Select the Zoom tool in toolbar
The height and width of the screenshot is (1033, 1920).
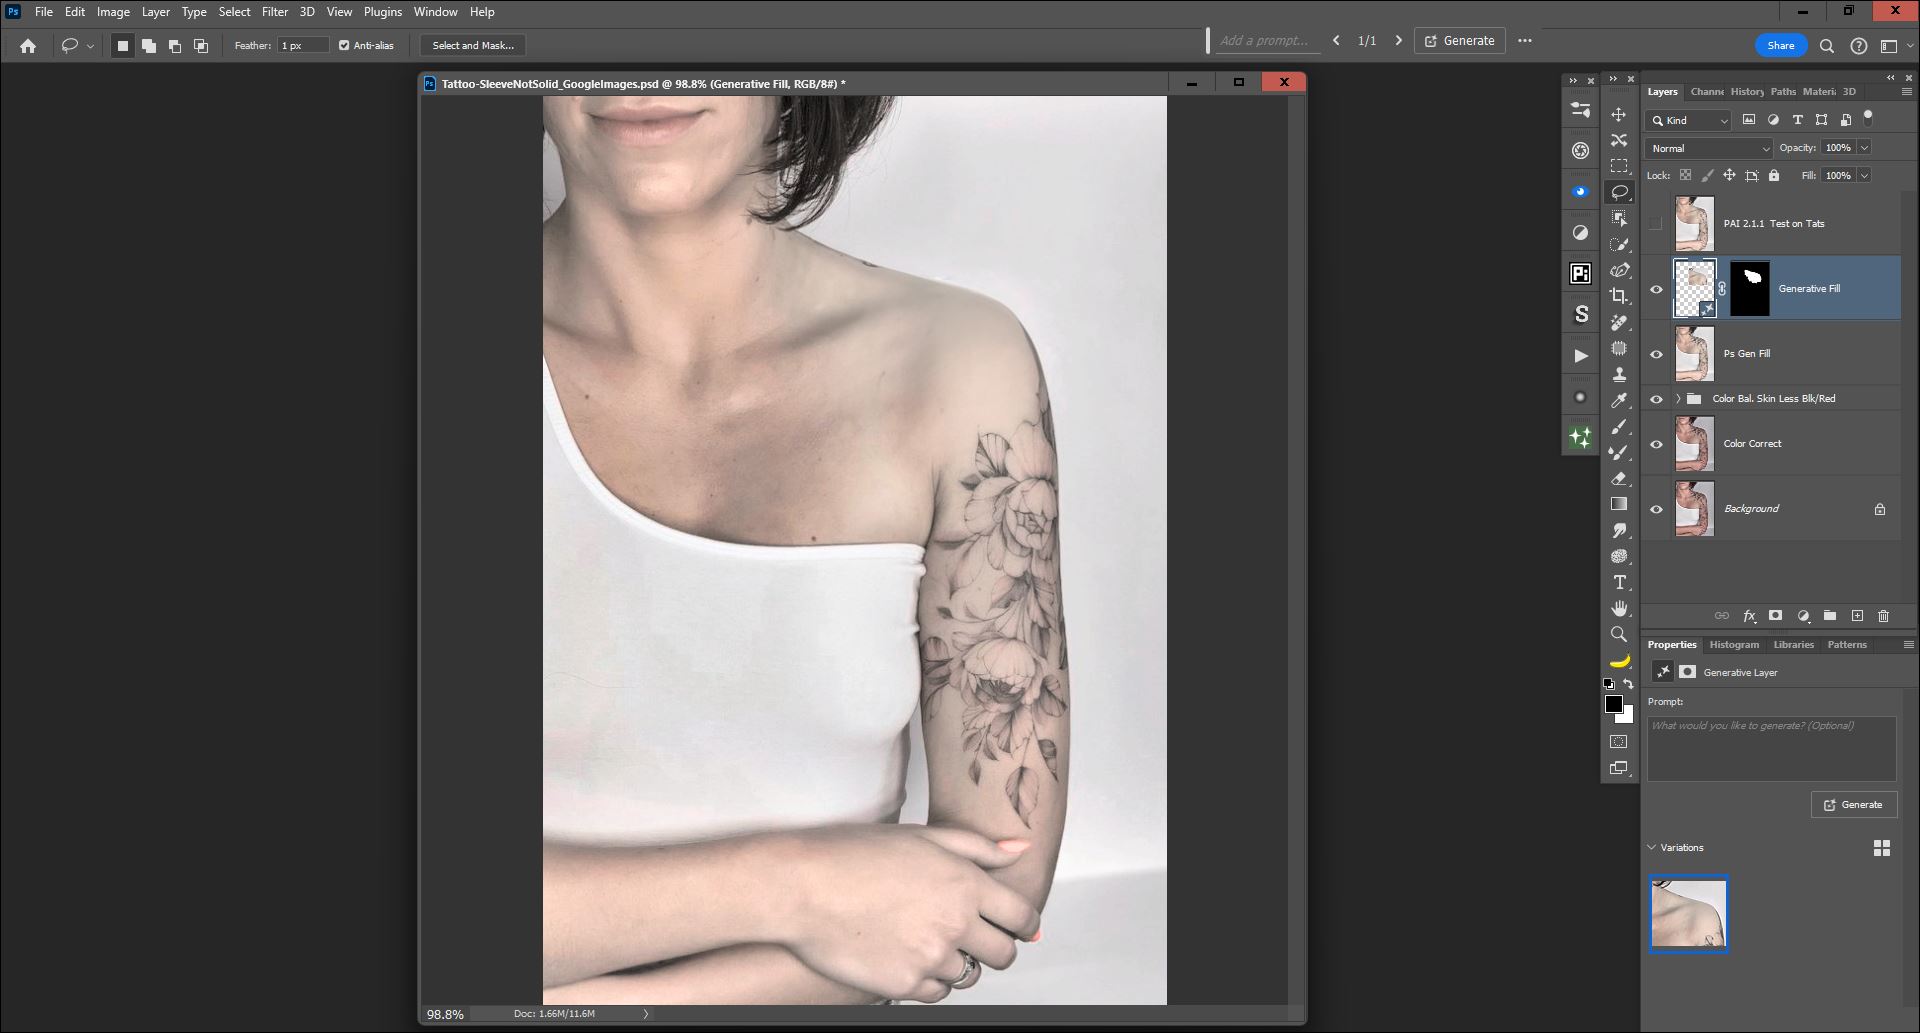tap(1619, 634)
